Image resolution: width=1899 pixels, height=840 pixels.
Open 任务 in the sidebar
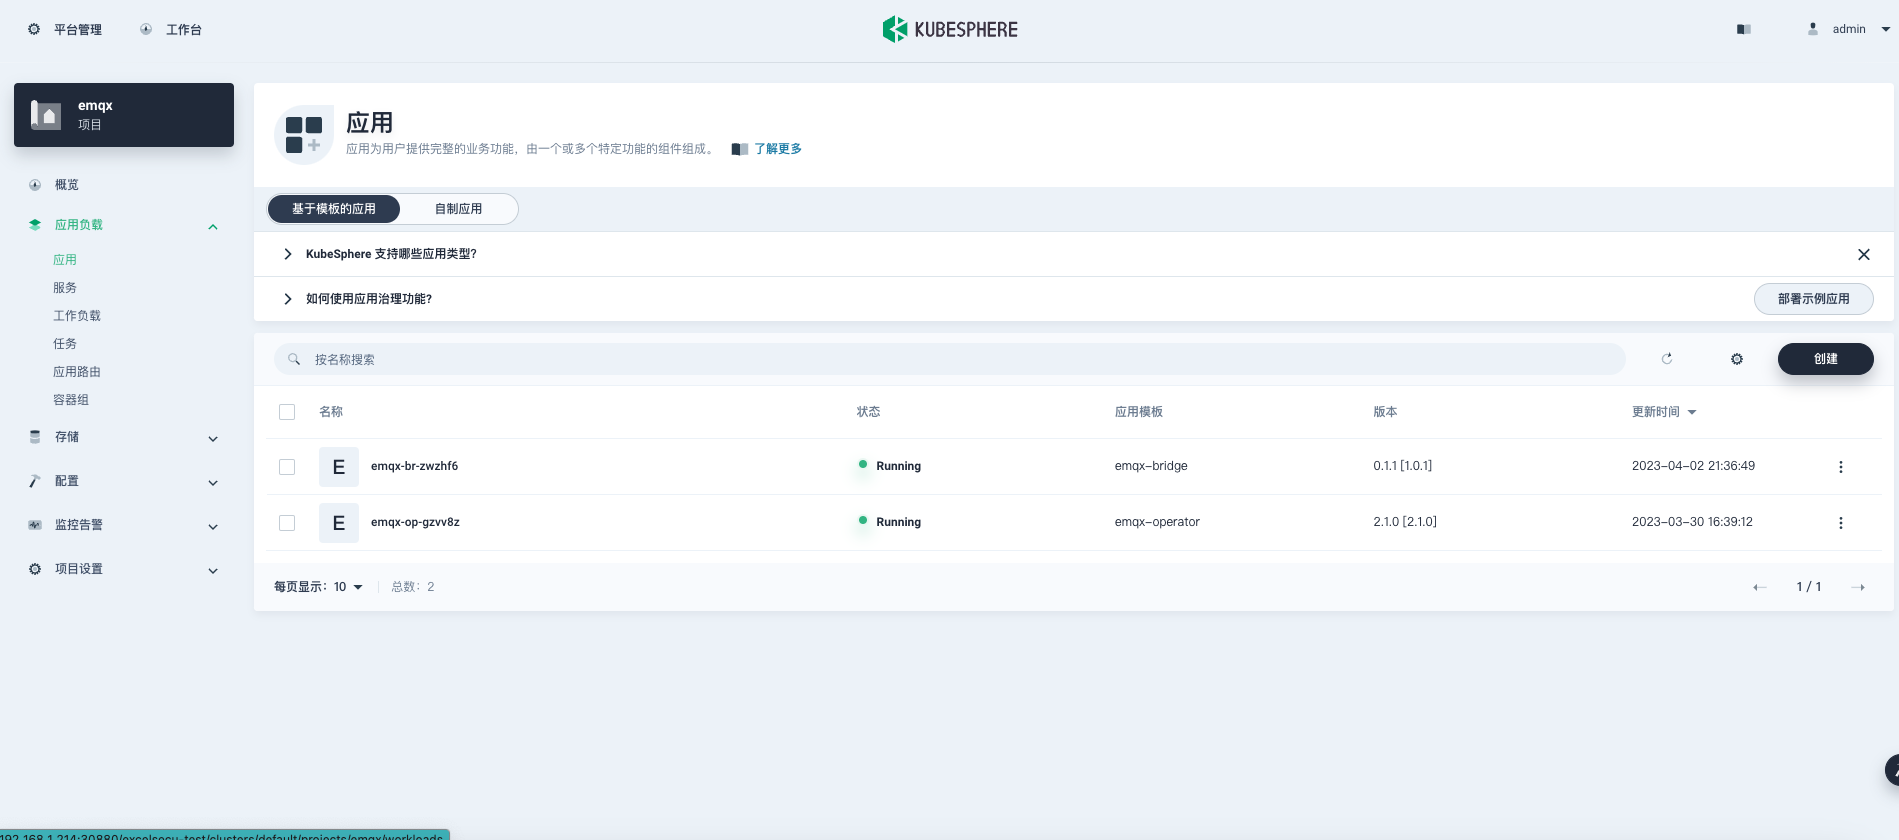(65, 344)
